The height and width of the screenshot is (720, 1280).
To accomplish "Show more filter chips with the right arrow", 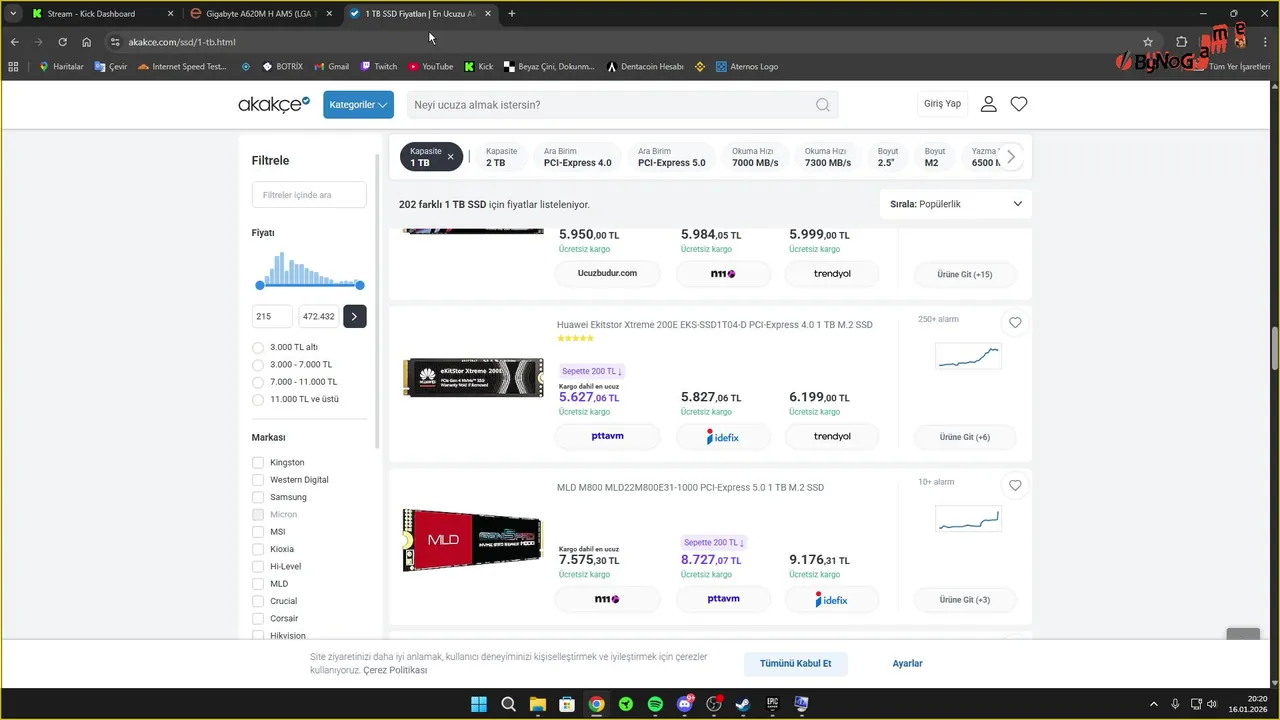I will tap(1011, 157).
